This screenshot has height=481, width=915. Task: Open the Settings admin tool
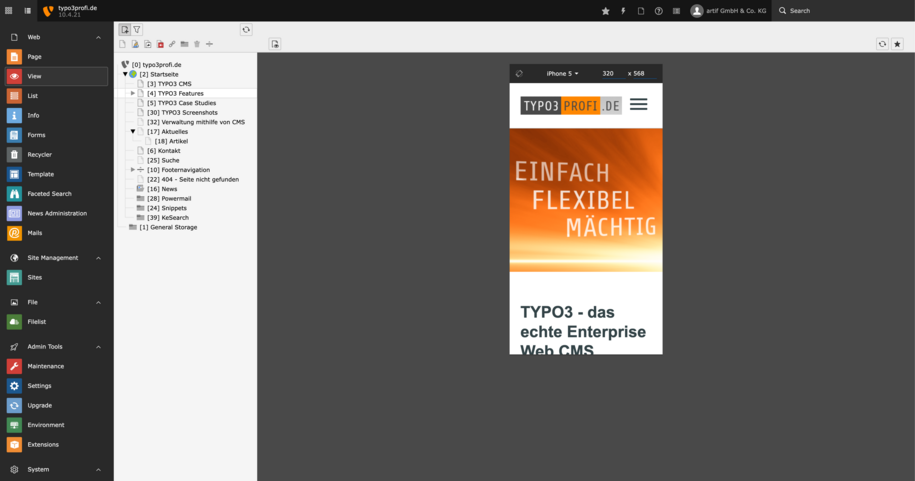pyautogui.click(x=56, y=386)
